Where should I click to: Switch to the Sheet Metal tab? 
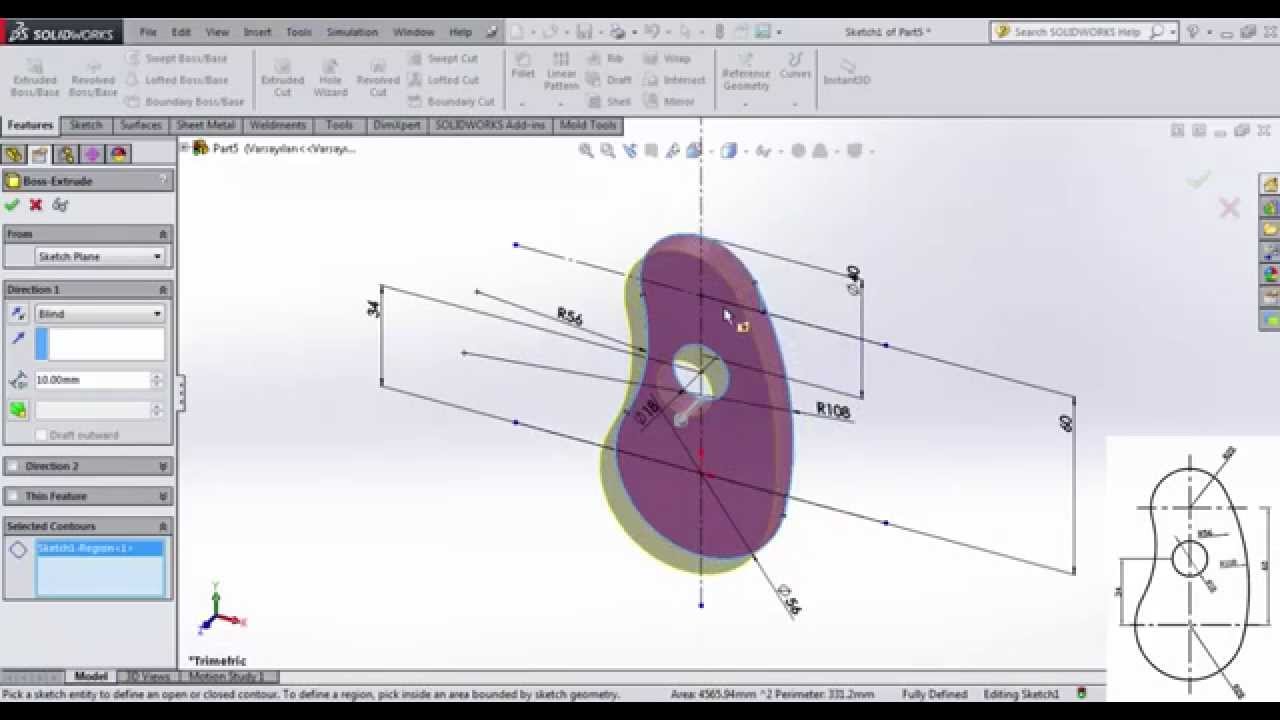(x=206, y=125)
